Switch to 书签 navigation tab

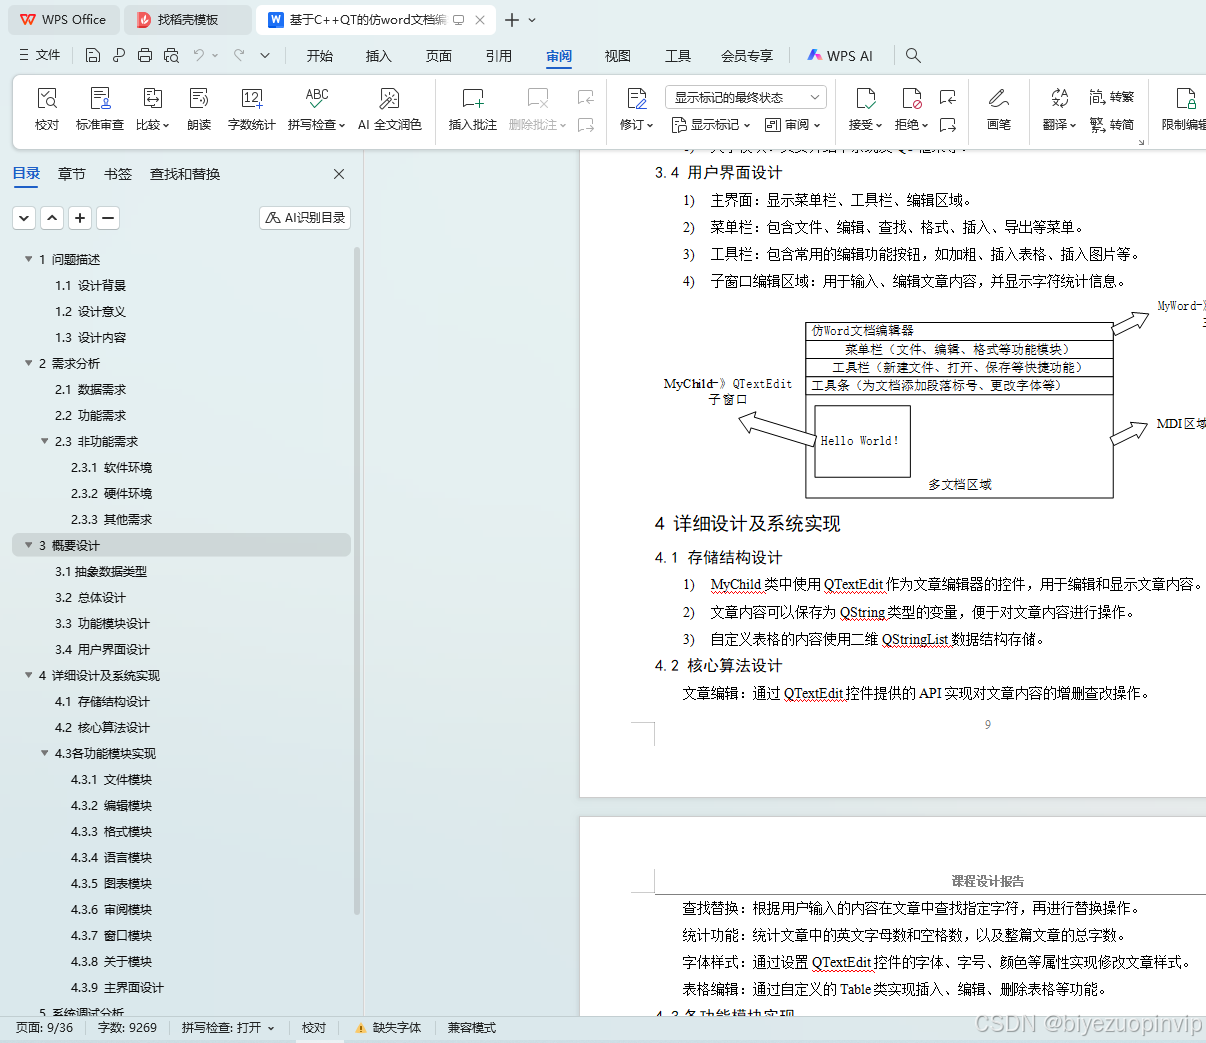tap(118, 174)
